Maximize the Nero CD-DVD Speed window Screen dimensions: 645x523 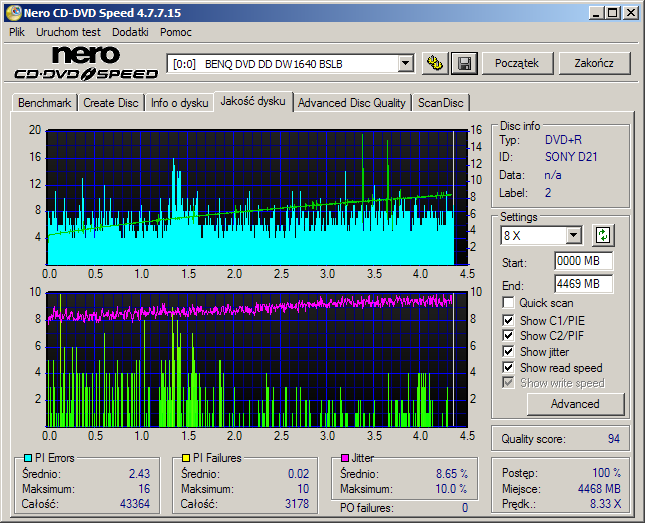click(613, 13)
